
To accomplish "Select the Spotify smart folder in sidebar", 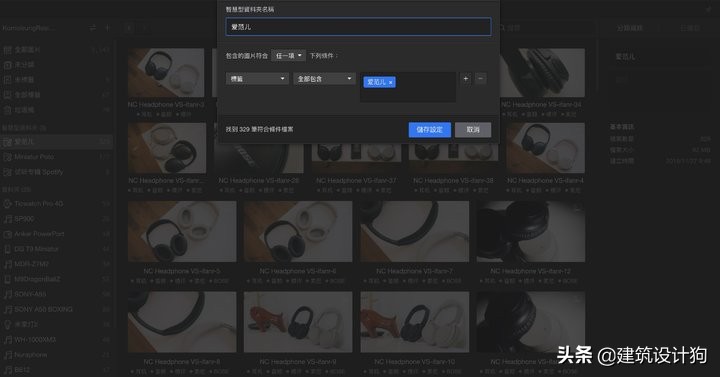I will tap(56, 172).
